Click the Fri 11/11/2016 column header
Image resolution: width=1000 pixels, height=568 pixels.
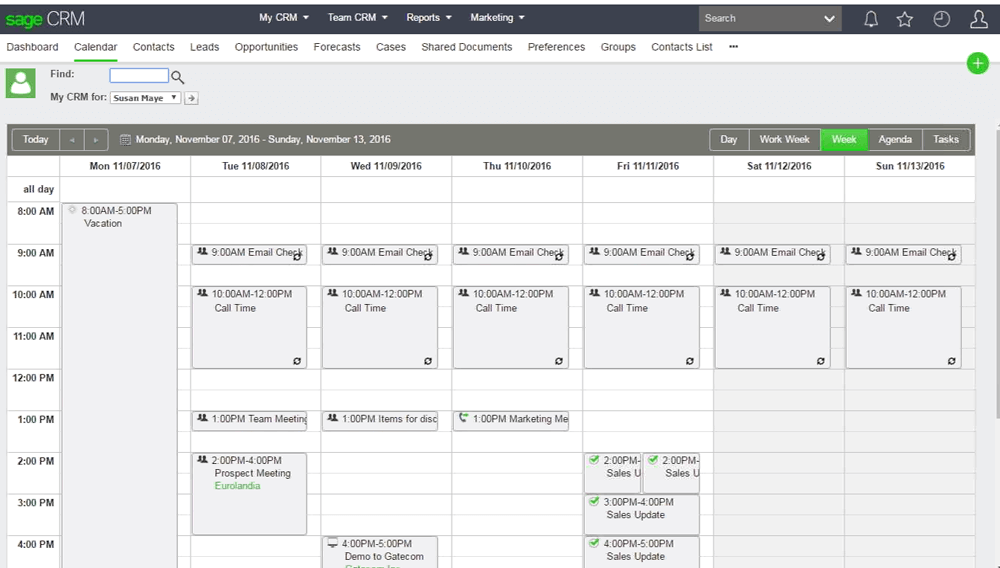click(x=648, y=166)
